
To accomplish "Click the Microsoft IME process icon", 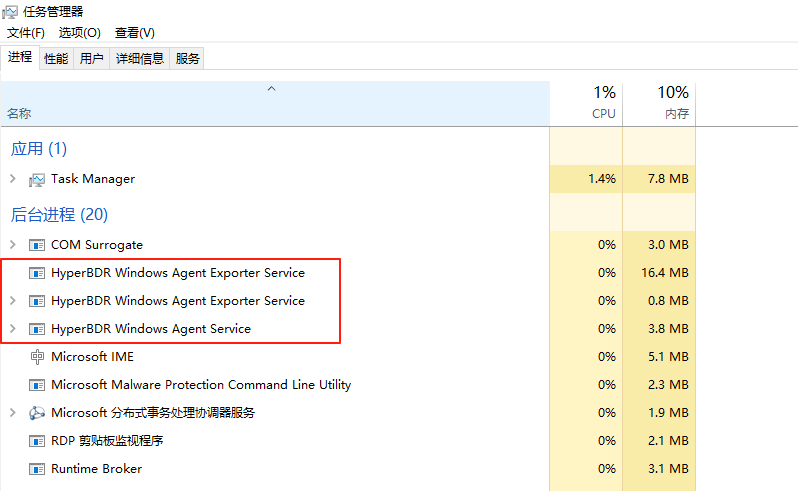I will [37, 357].
